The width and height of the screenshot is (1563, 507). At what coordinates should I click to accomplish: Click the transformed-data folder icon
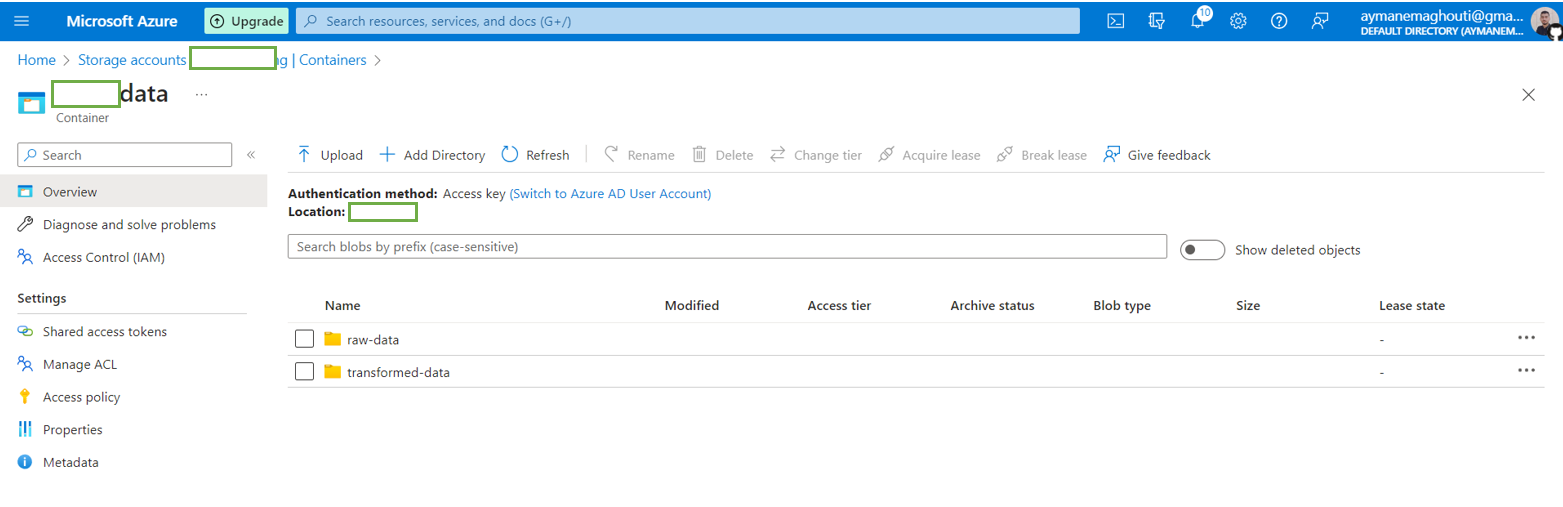click(333, 372)
